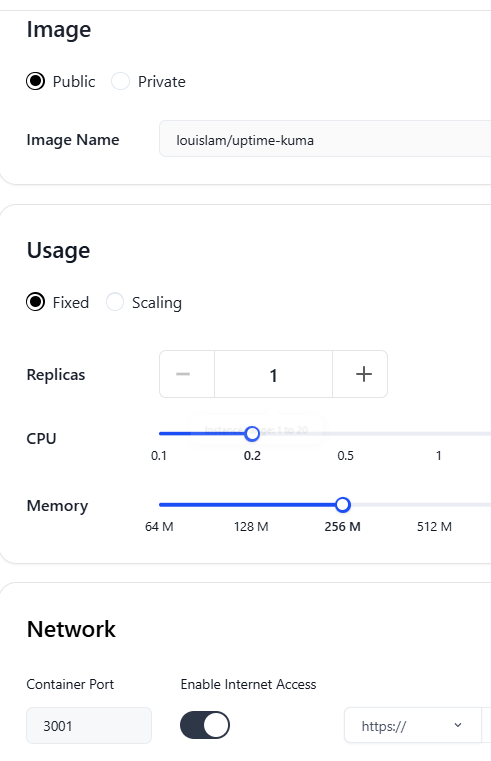The image size is (491, 761).
Task: Click the chevron arrow beside https://
Action: 458,725
